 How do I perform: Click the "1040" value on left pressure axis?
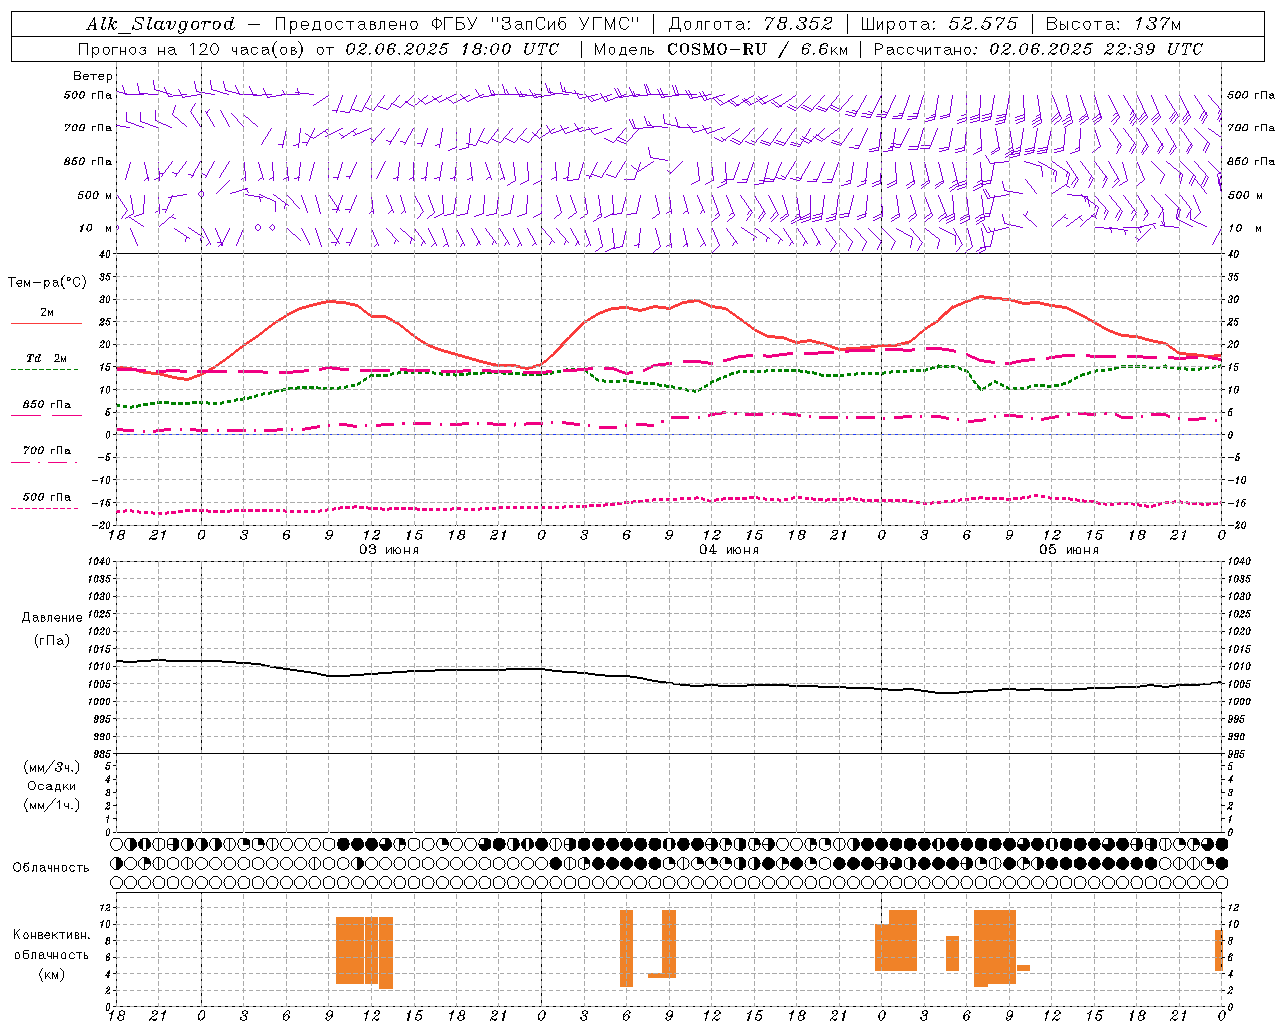101,562
